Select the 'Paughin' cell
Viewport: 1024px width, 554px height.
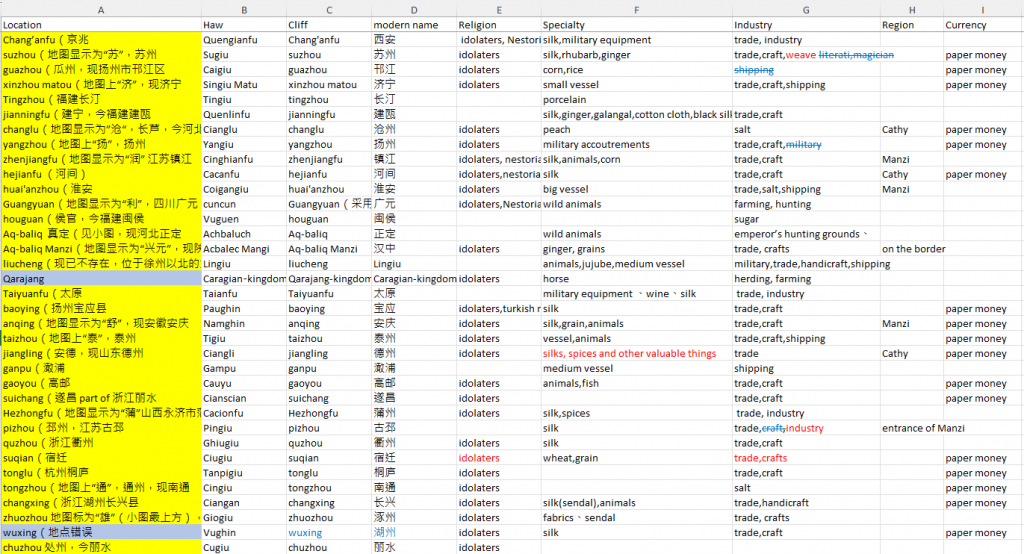click(244, 308)
